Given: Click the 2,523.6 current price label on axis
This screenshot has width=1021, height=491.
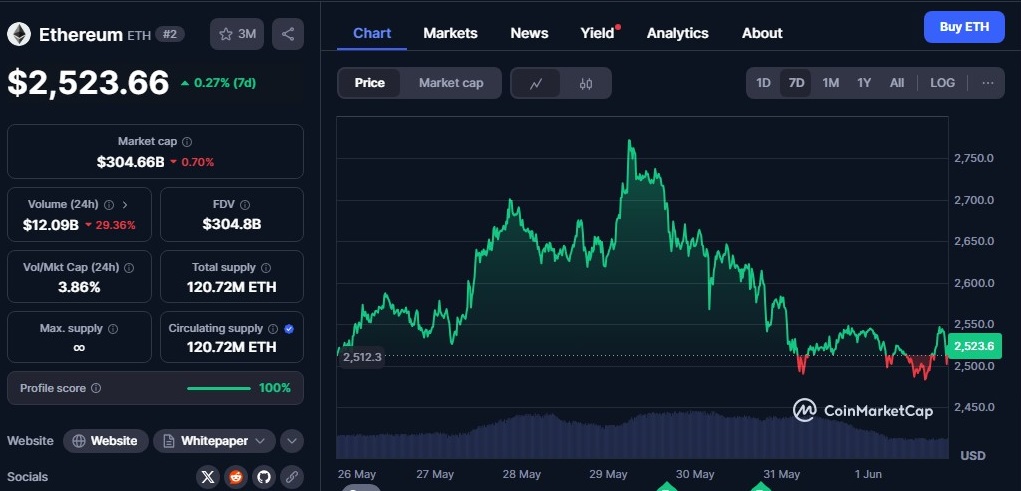Looking at the screenshot, I should [x=974, y=346].
